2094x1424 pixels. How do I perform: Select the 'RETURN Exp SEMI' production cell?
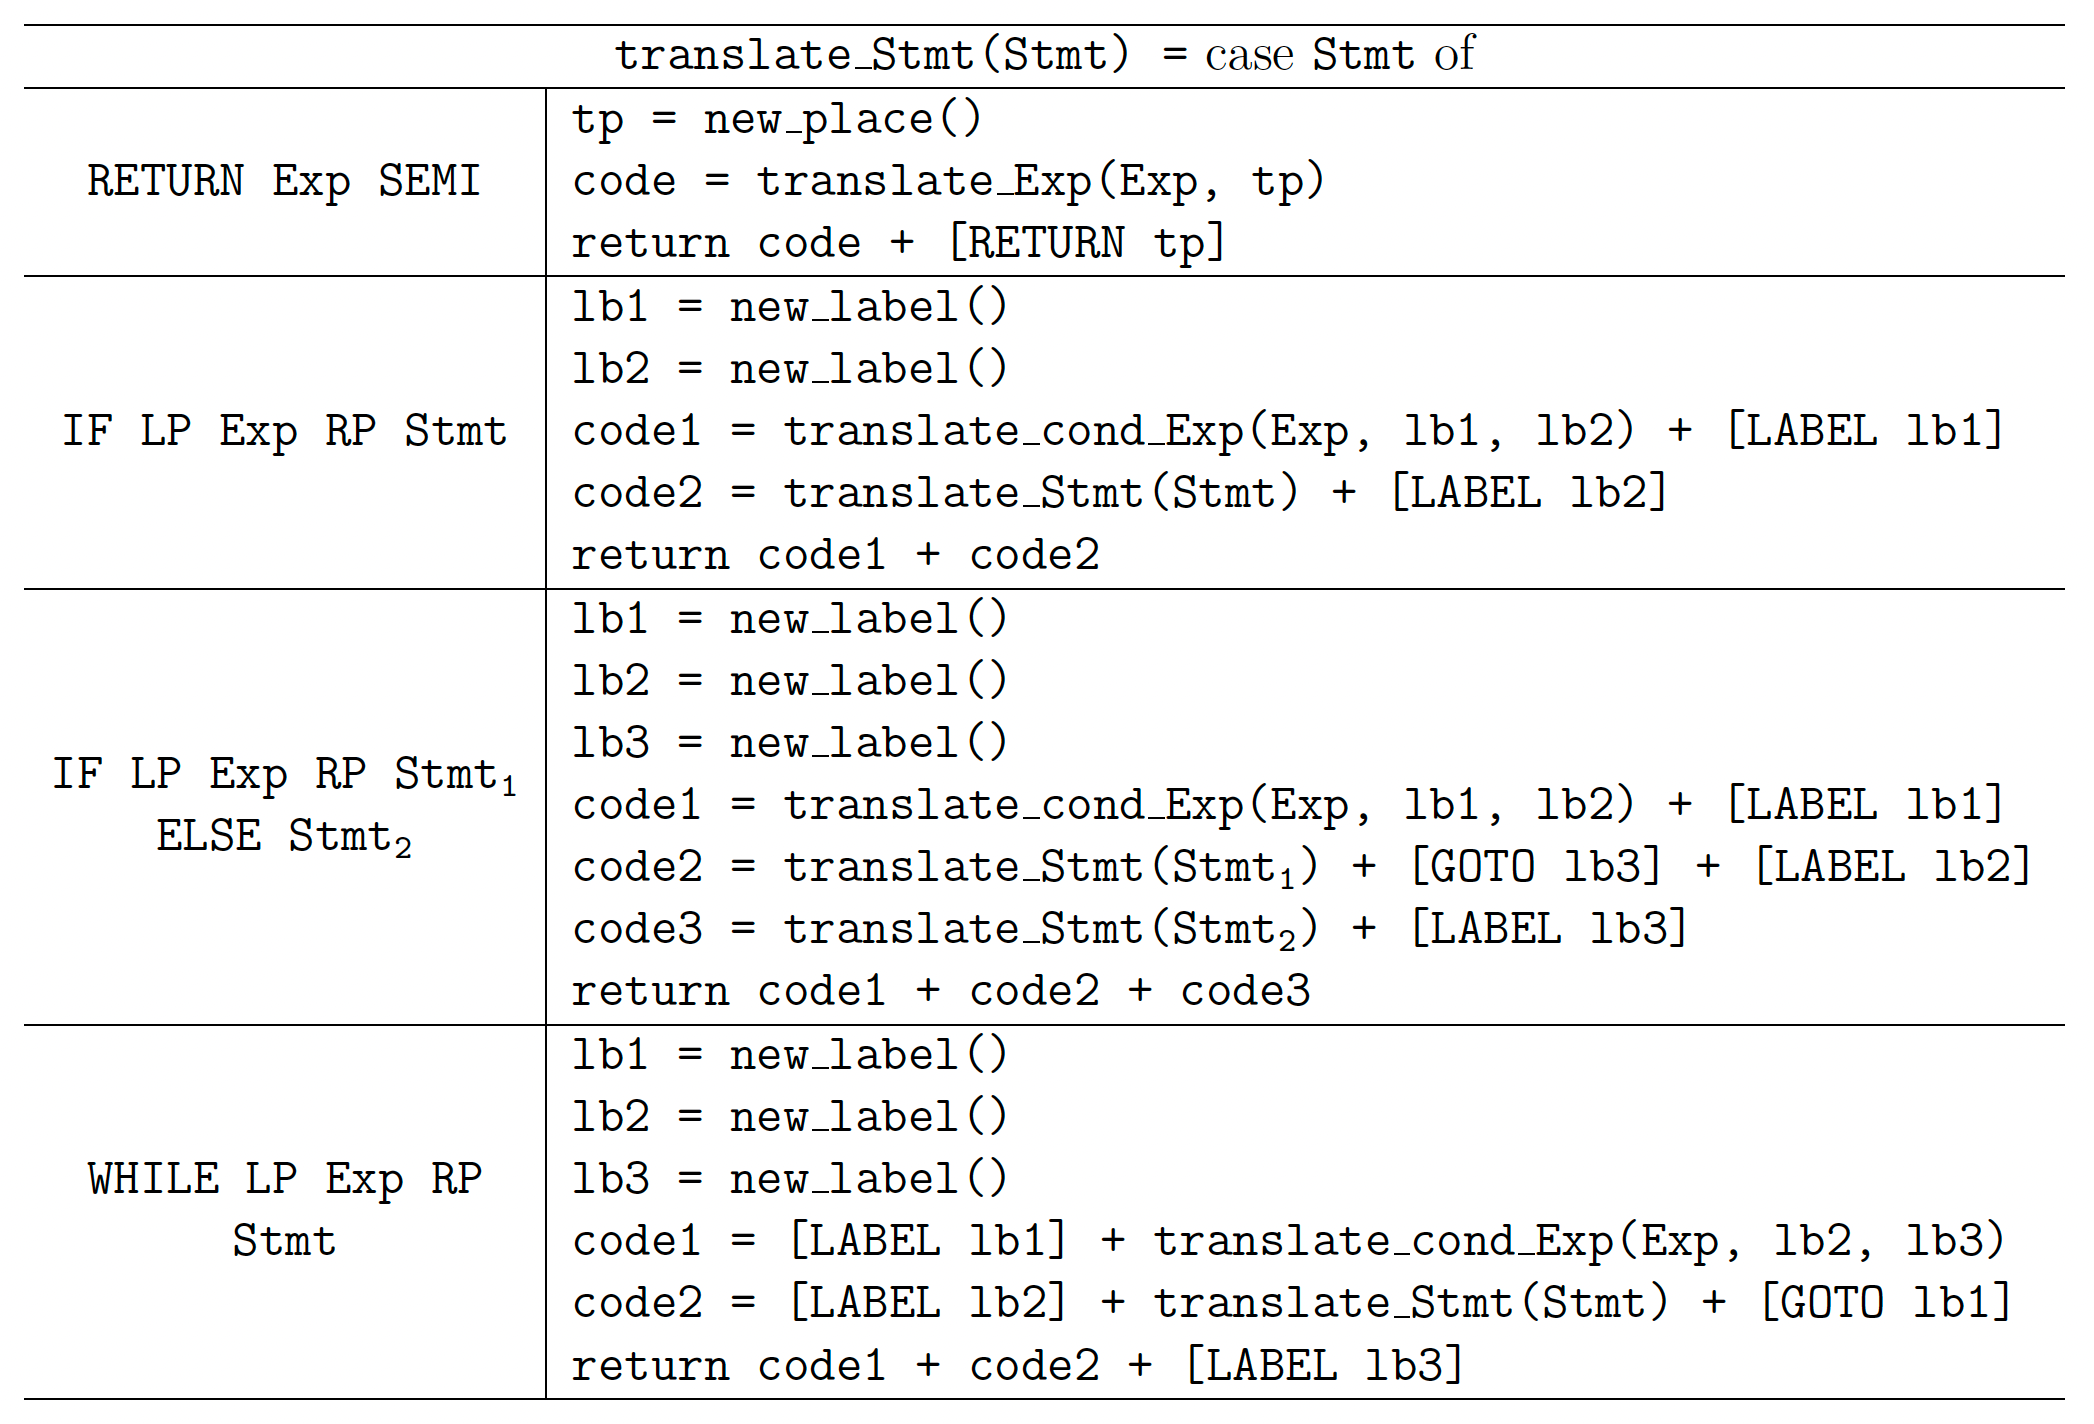coord(284,181)
